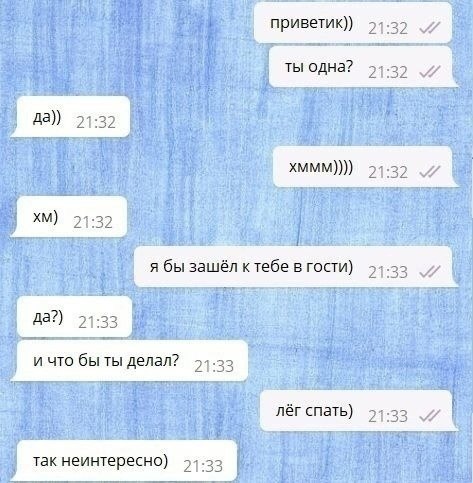Click the 21:33 timestamp on "да?)" message
The height and width of the screenshot is (483, 473).
(98, 322)
